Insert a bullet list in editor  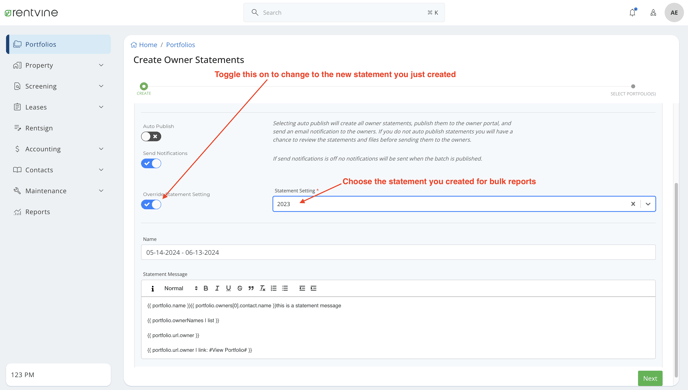click(x=285, y=288)
